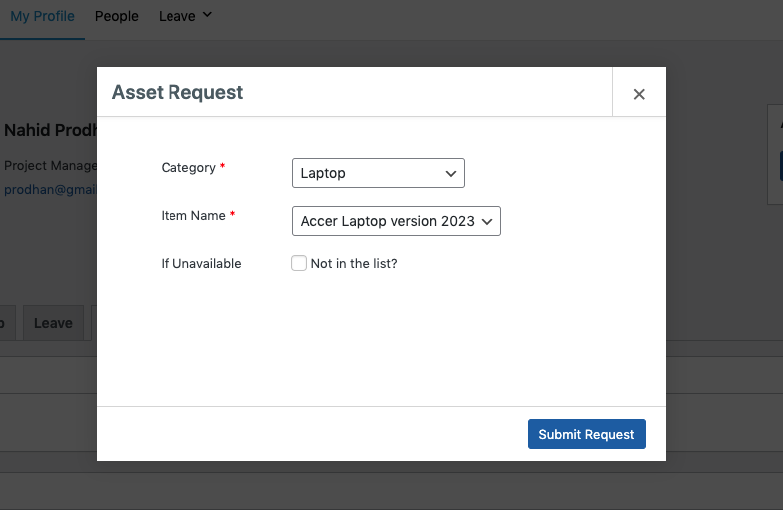Switch to the My Profile tab
This screenshot has width=783, height=510.
42,16
